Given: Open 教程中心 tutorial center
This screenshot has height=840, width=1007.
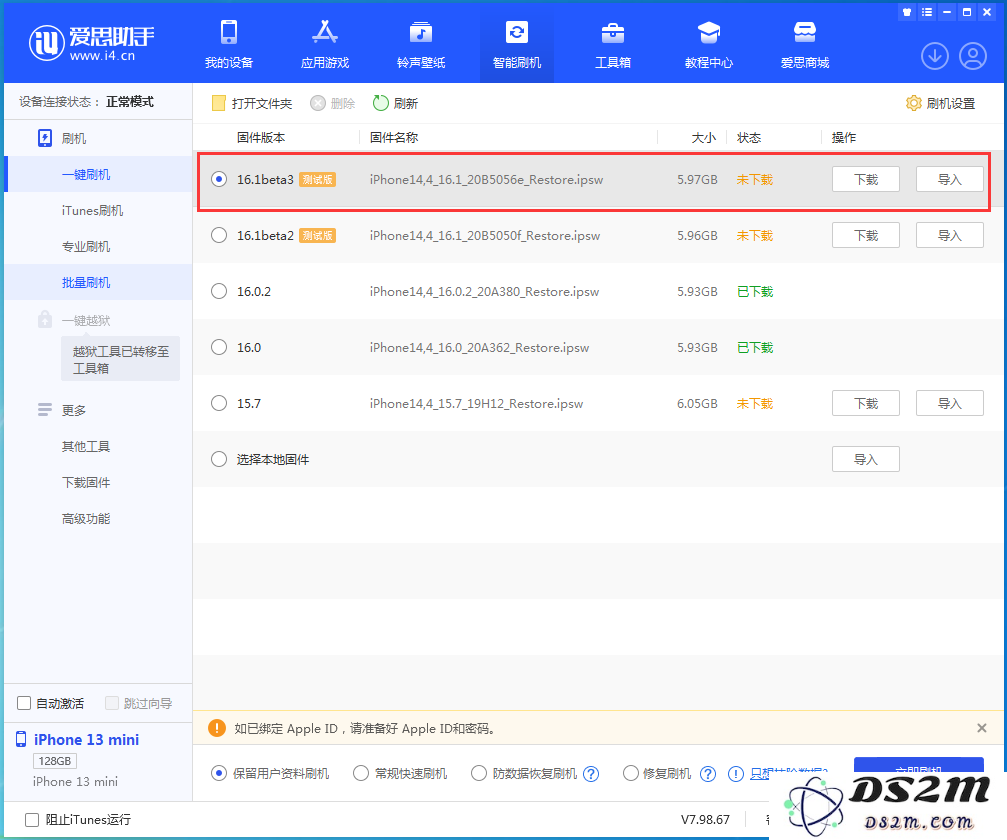Looking at the screenshot, I should tap(708, 44).
